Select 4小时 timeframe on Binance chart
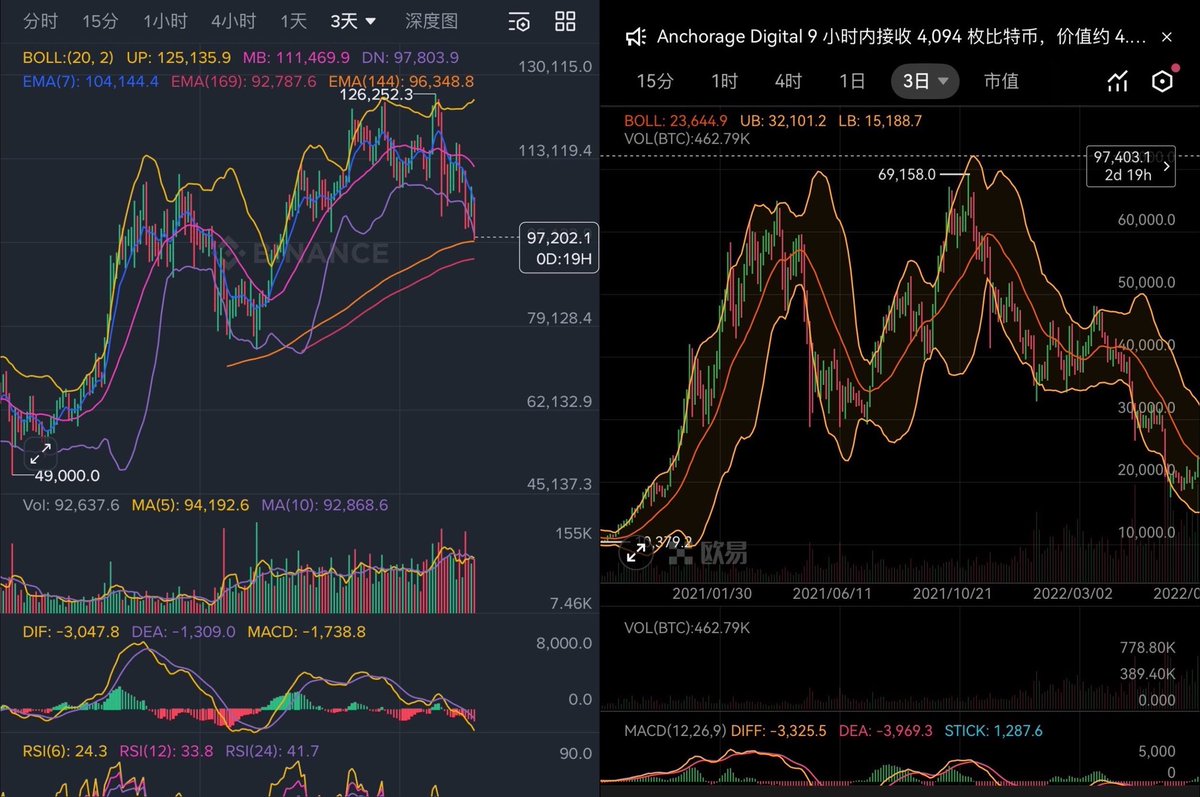 pyautogui.click(x=233, y=21)
